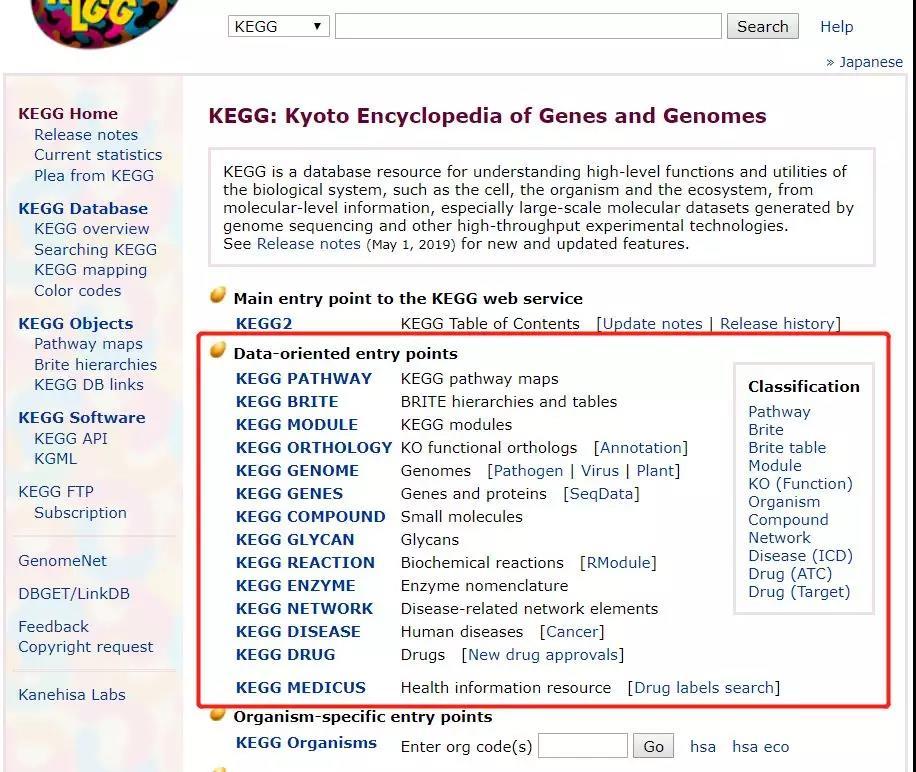Open Current statistics sidebar link
The height and width of the screenshot is (772, 916).
coord(98,155)
